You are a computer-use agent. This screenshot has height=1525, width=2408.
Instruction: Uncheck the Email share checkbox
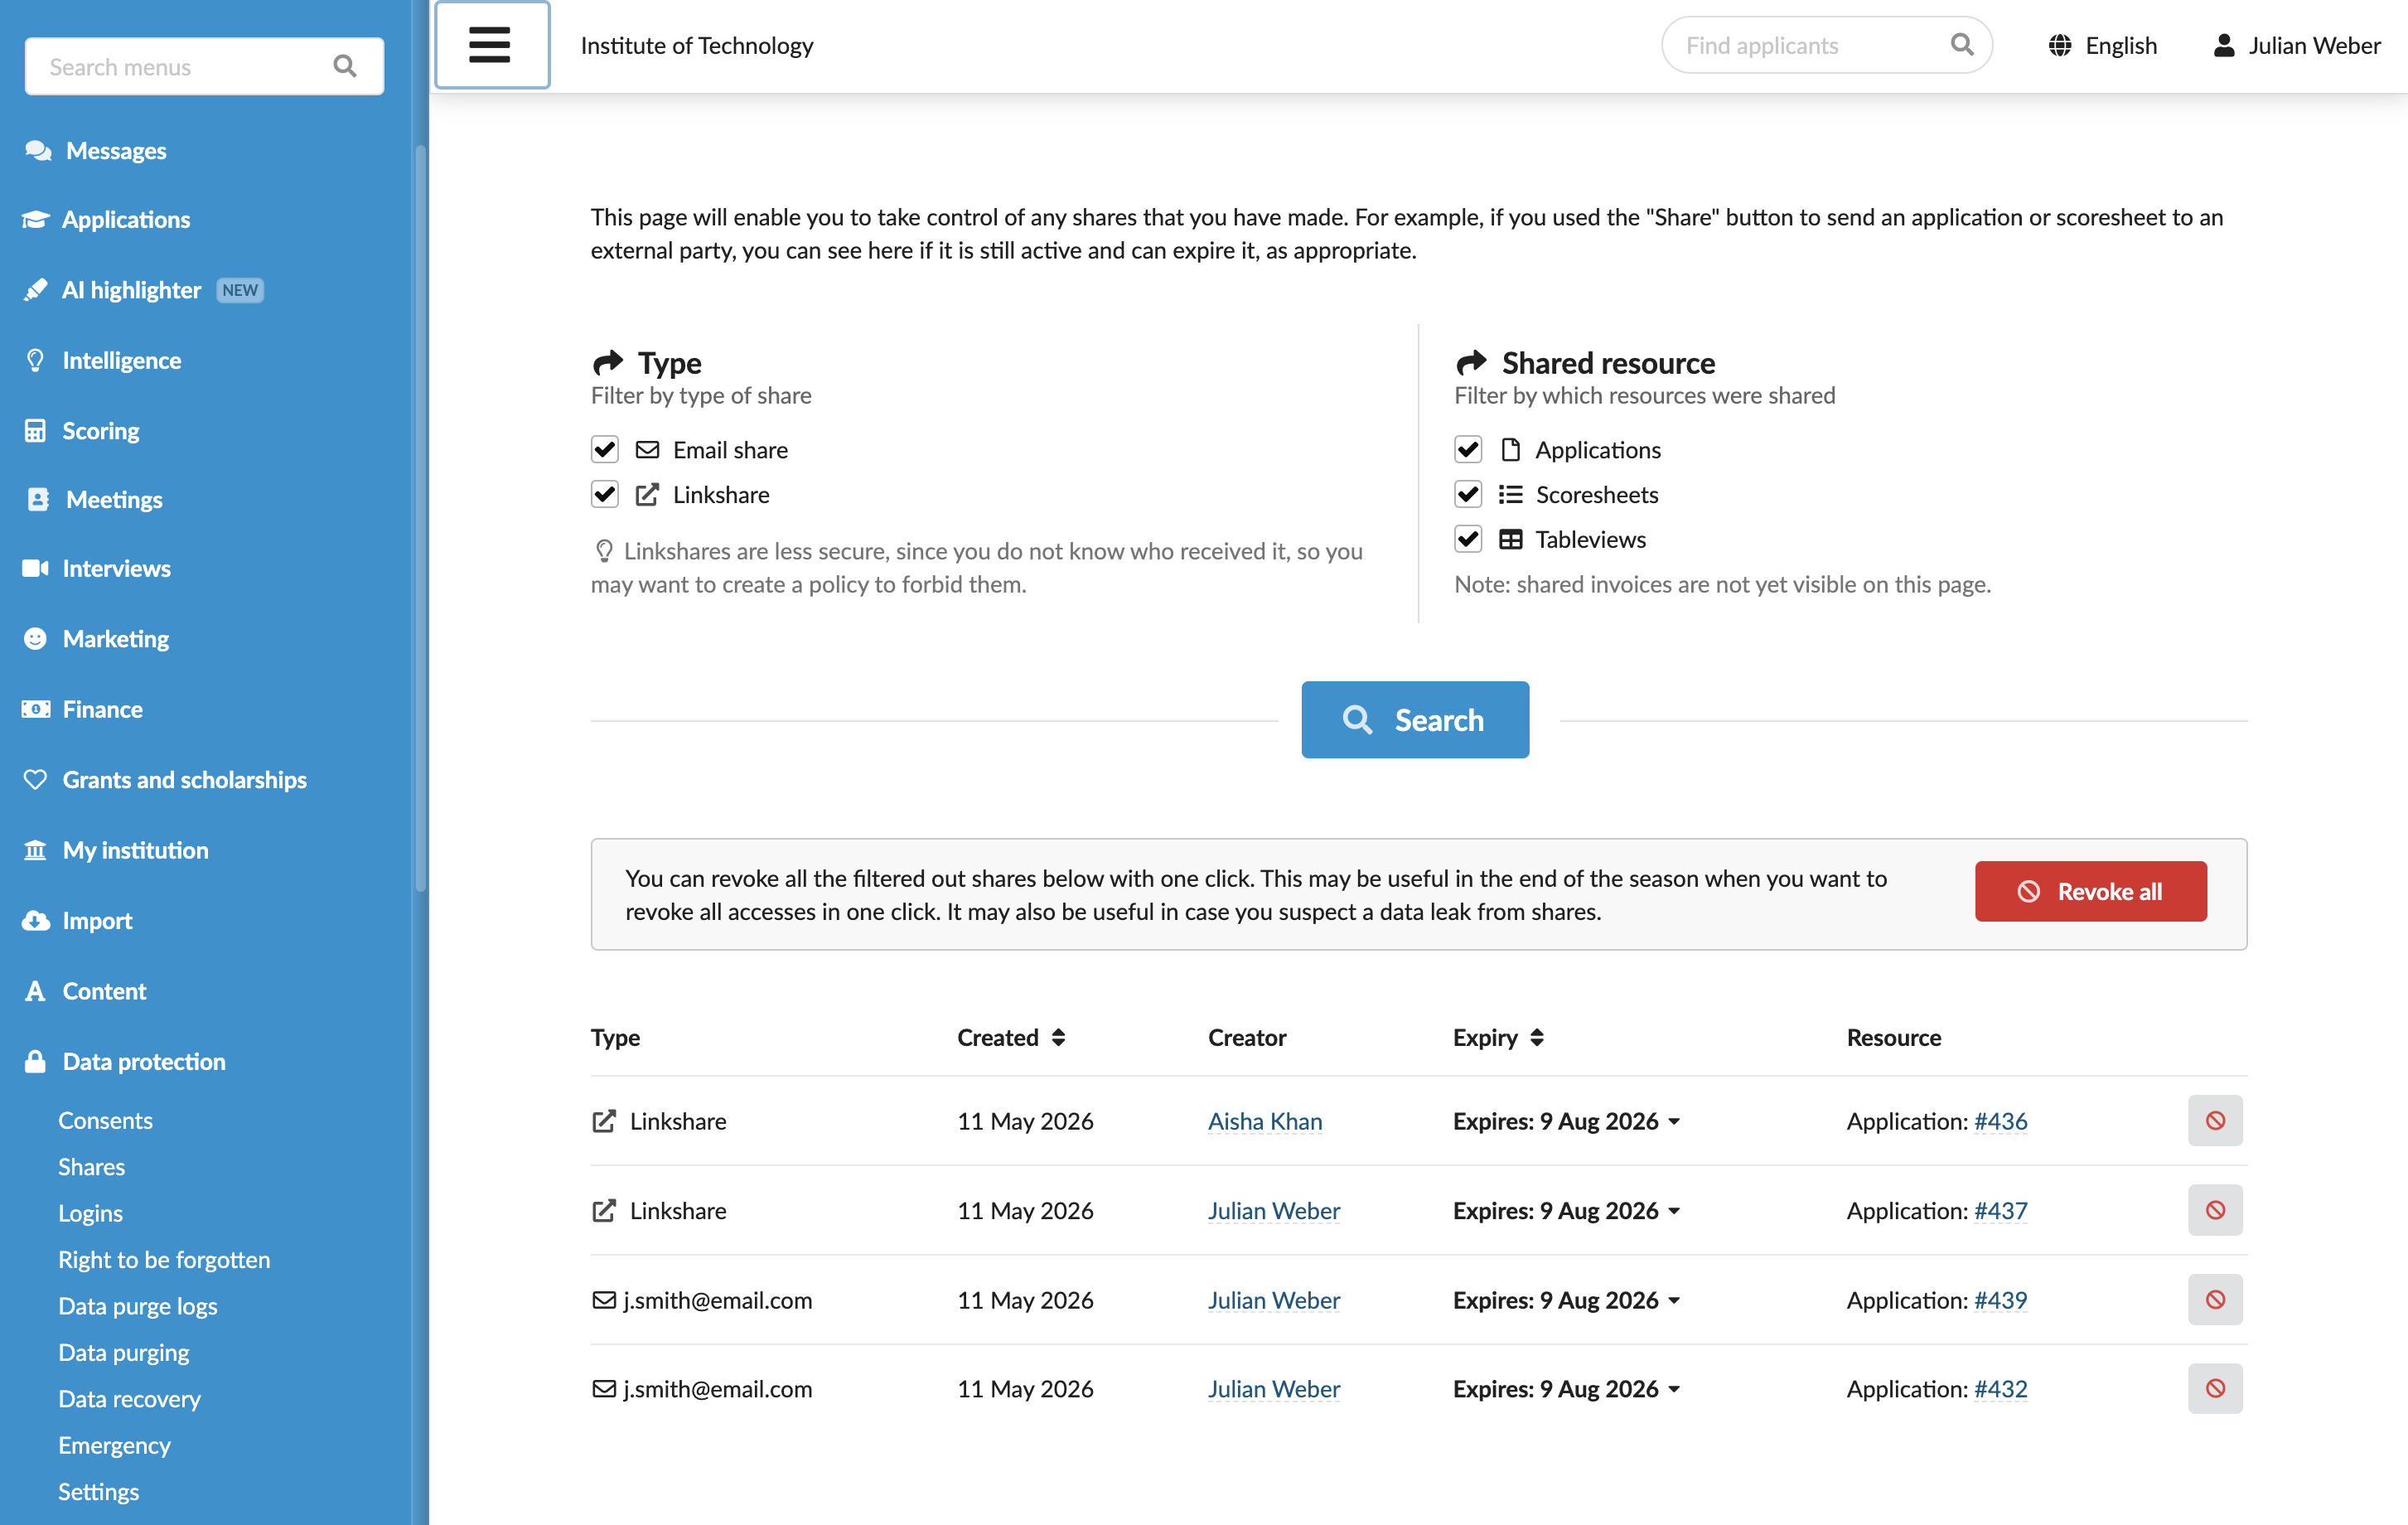click(x=605, y=450)
